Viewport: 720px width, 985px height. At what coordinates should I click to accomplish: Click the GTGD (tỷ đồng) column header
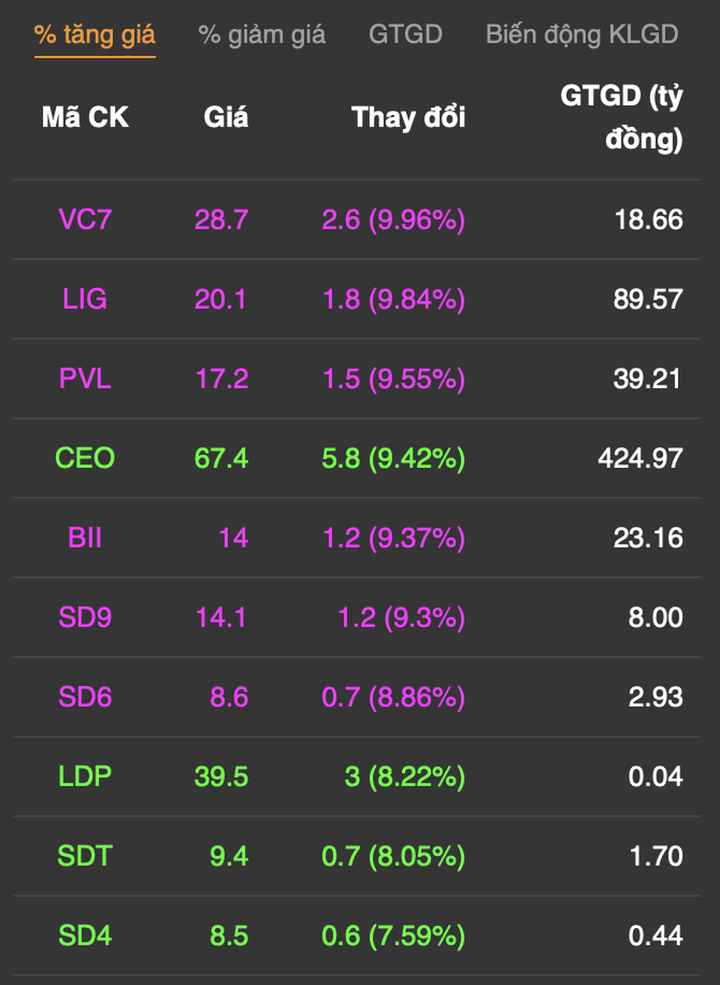(622, 118)
